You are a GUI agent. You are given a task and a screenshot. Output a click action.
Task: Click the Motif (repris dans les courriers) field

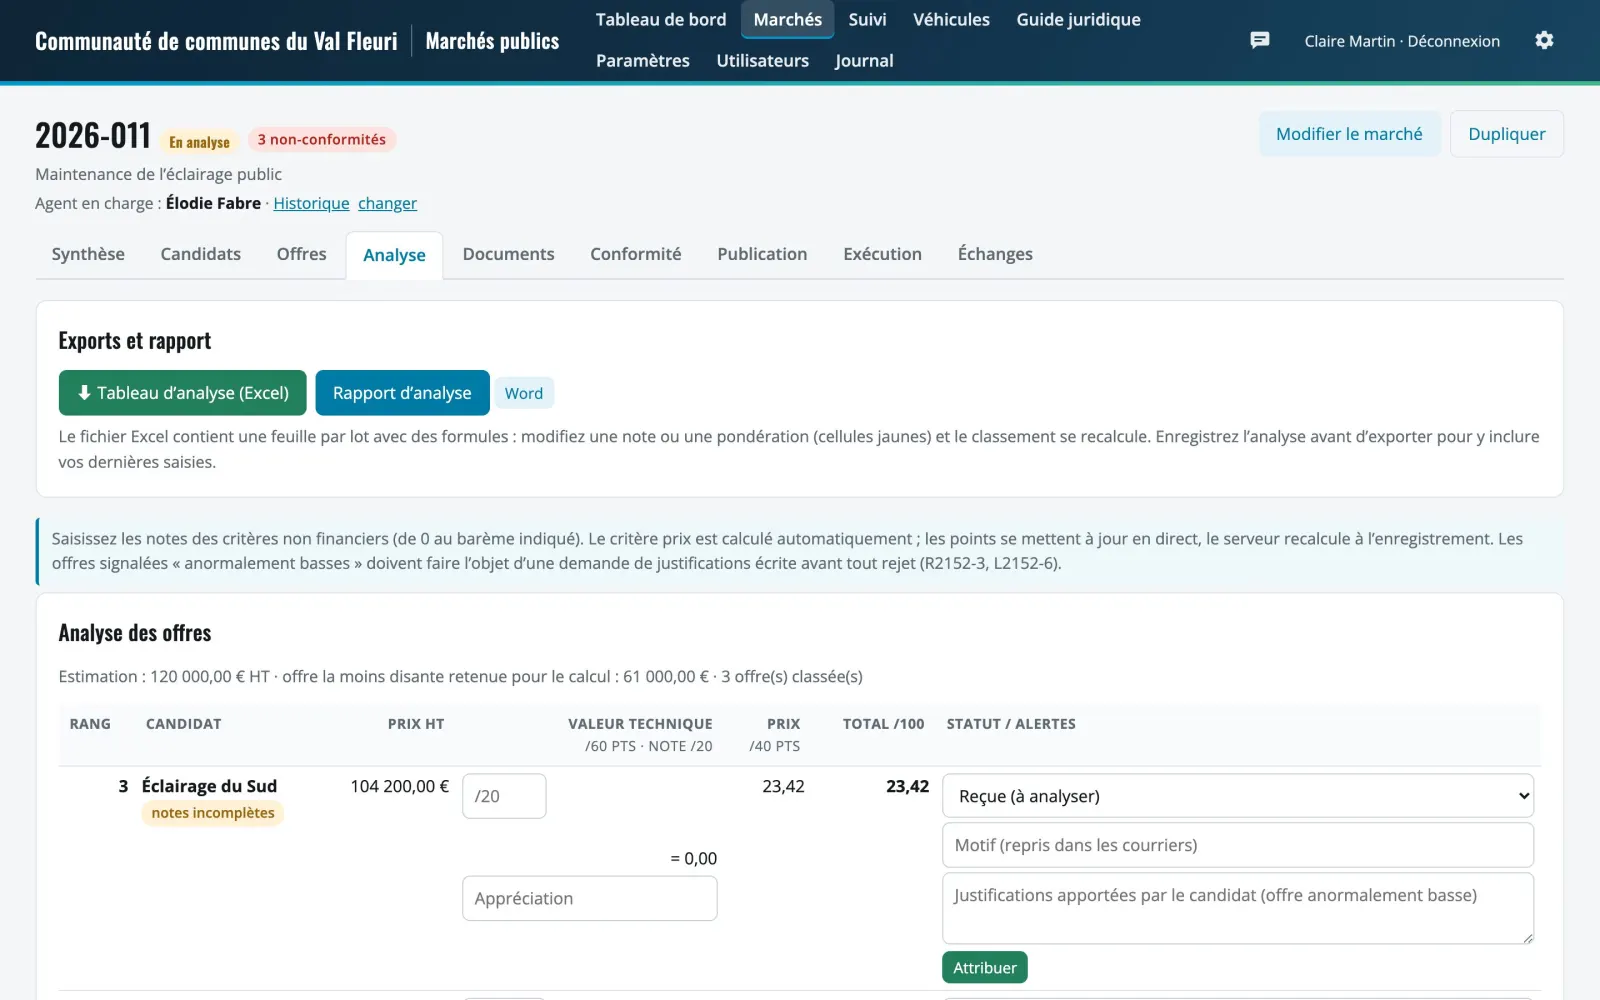pyautogui.click(x=1238, y=845)
